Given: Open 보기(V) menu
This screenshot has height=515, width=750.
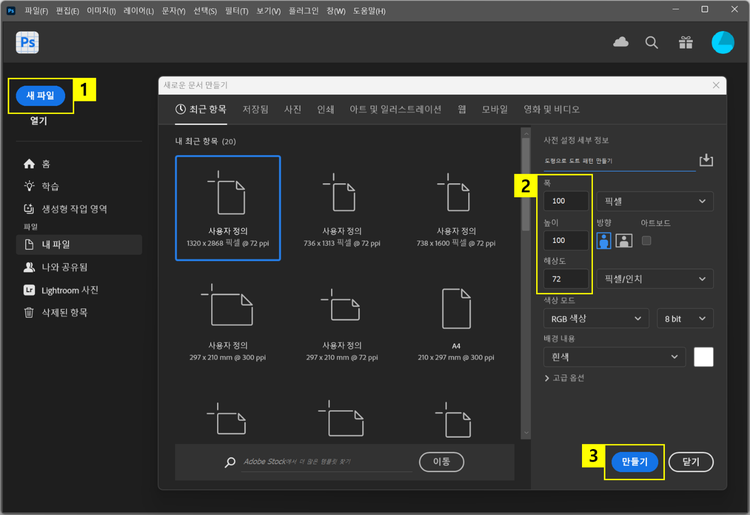Looking at the screenshot, I should [268, 11].
